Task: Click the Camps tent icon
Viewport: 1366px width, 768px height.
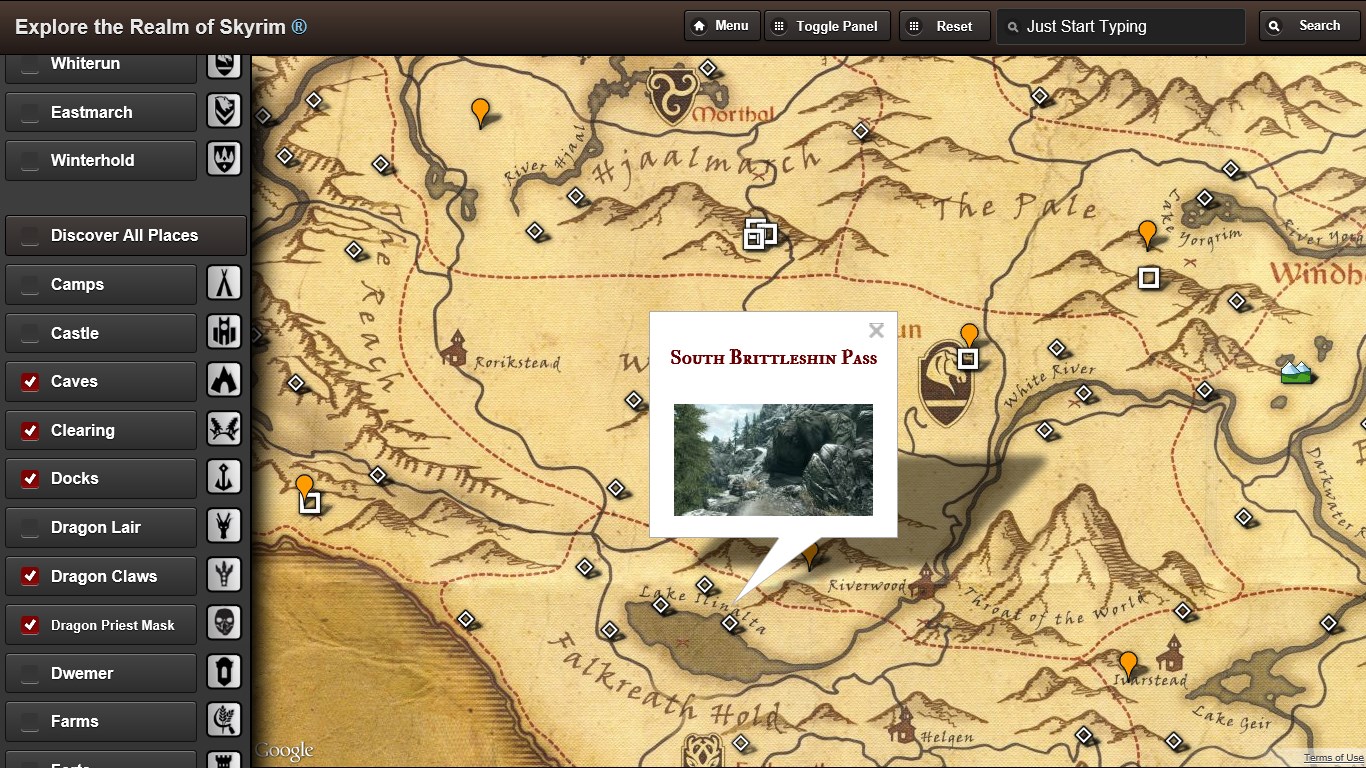Action: 224,284
